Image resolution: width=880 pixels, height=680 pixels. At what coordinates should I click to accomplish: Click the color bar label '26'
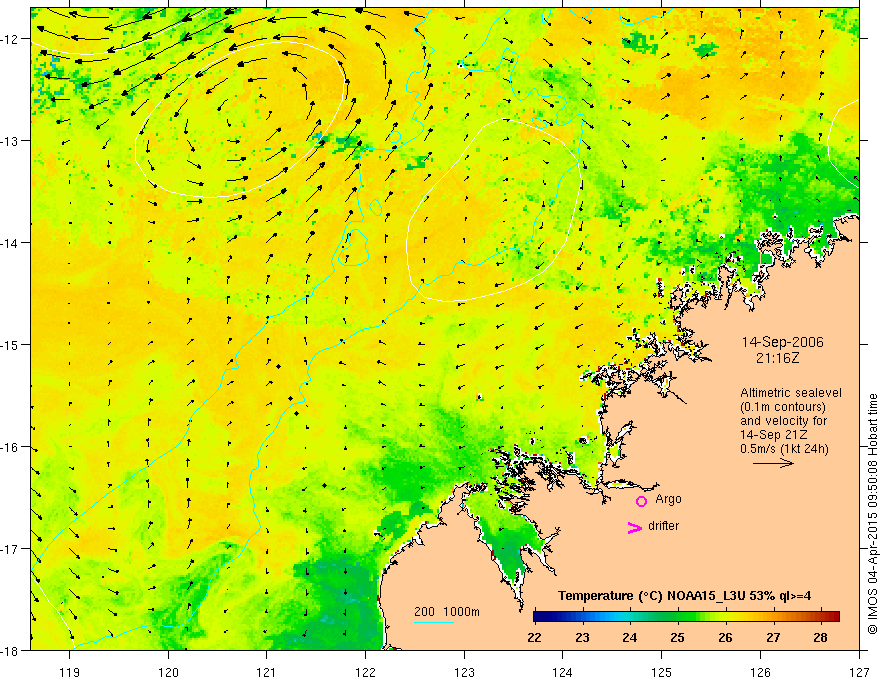click(725, 638)
